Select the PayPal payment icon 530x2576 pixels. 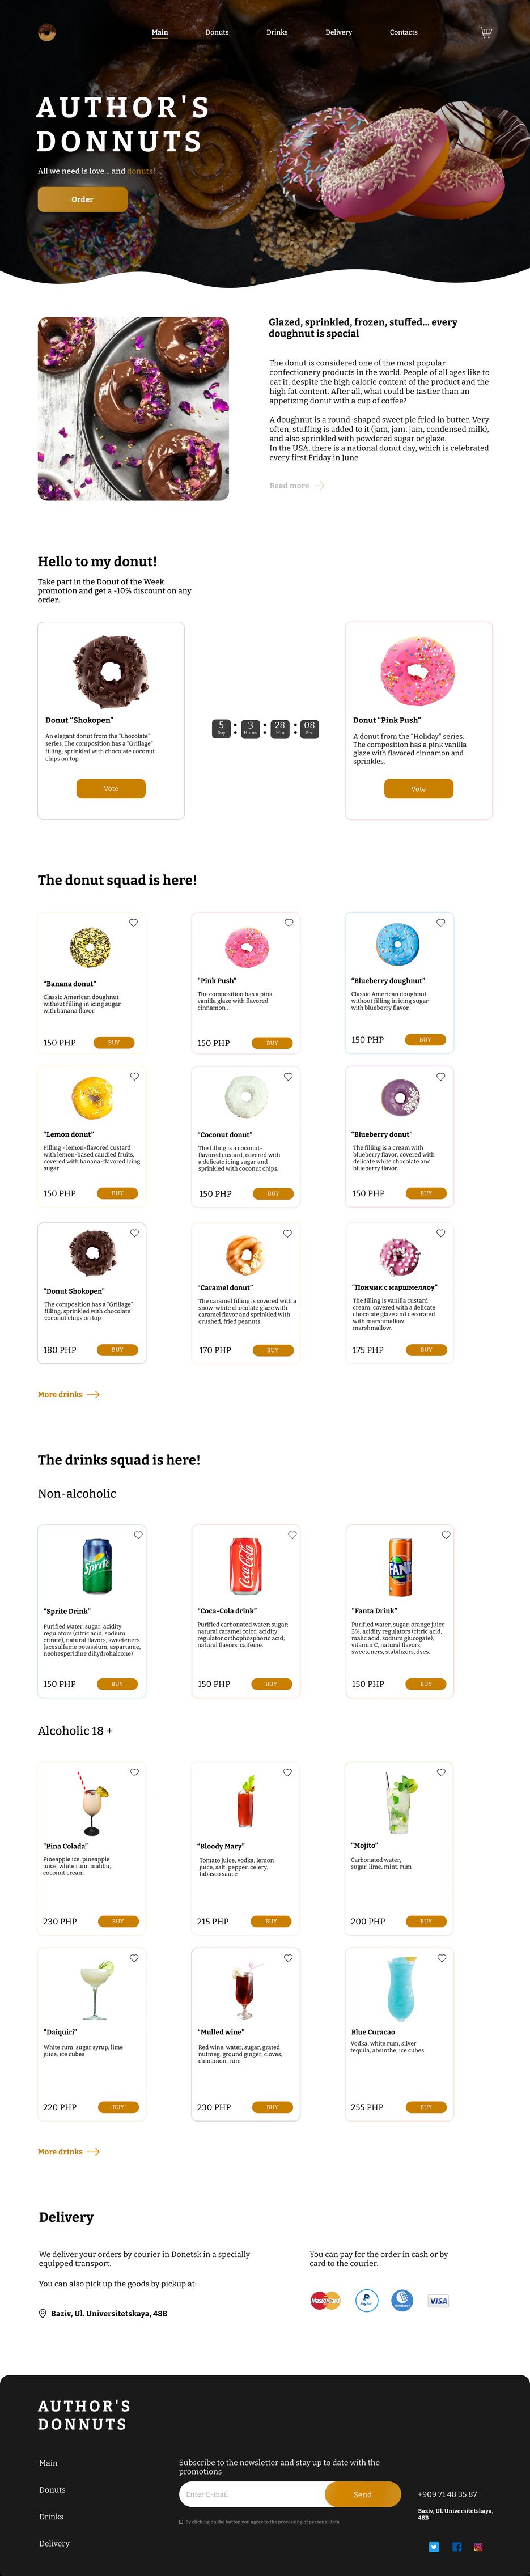tap(367, 2301)
